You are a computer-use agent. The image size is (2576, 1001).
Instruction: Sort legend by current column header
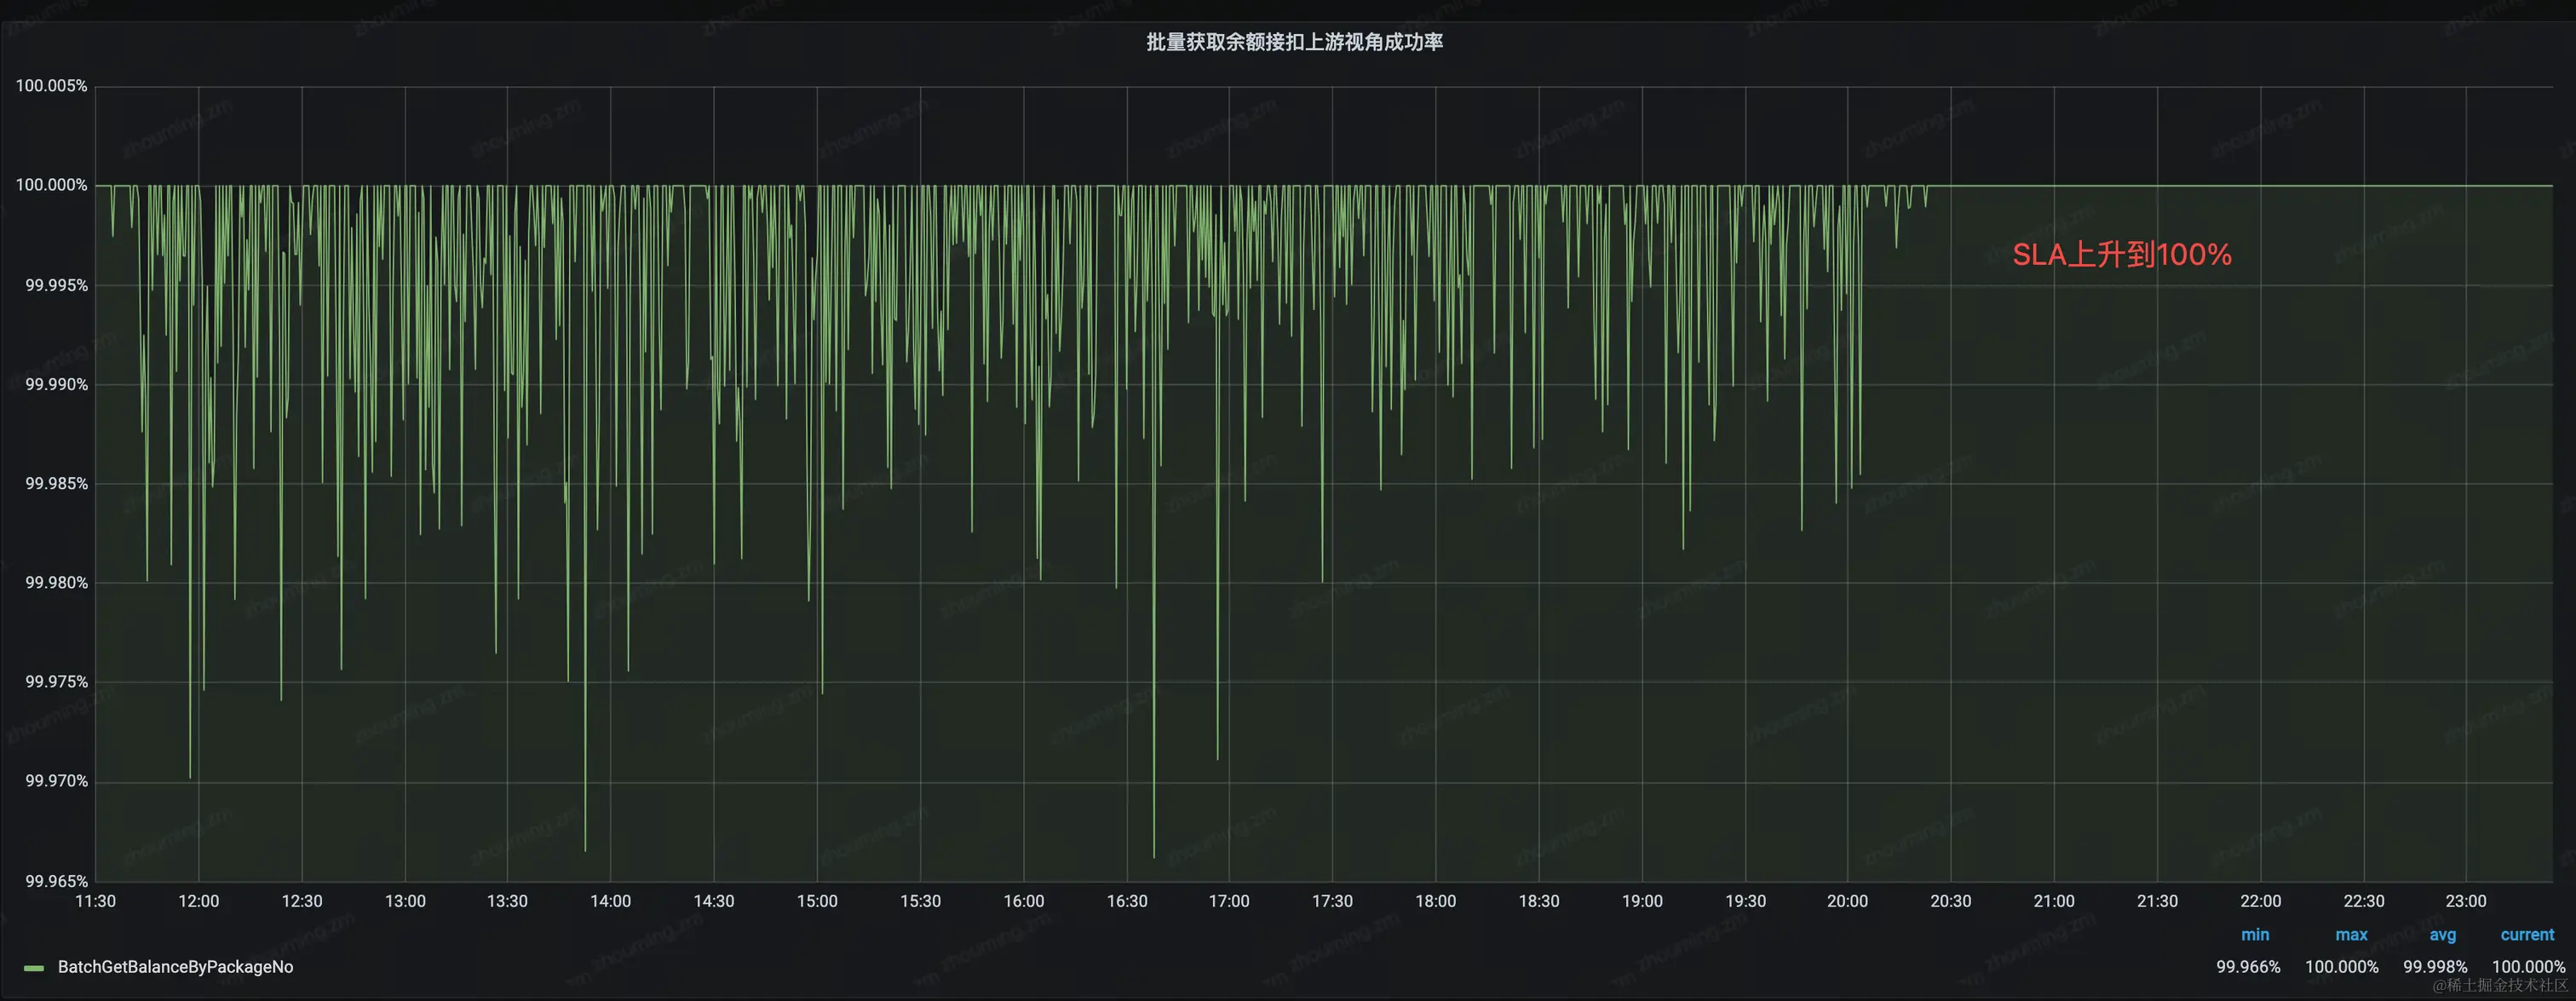click(x=2527, y=935)
